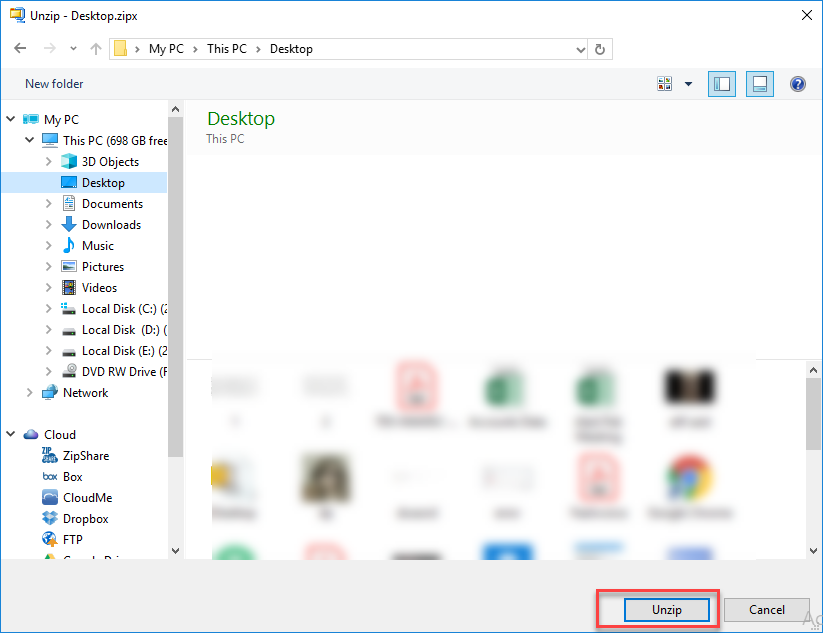Expand the Pictures tree node

coord(48,266)
